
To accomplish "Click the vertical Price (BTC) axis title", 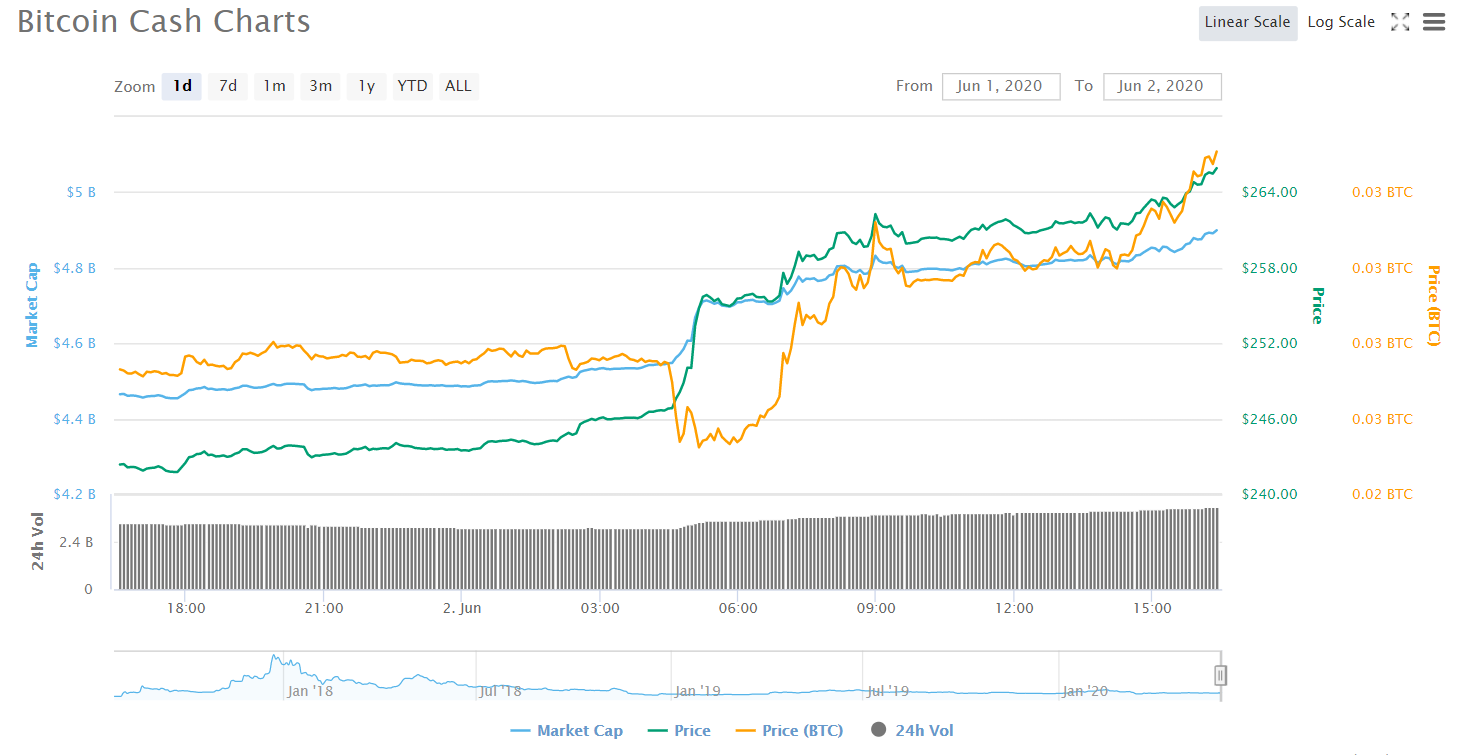I will [1433, 305].
